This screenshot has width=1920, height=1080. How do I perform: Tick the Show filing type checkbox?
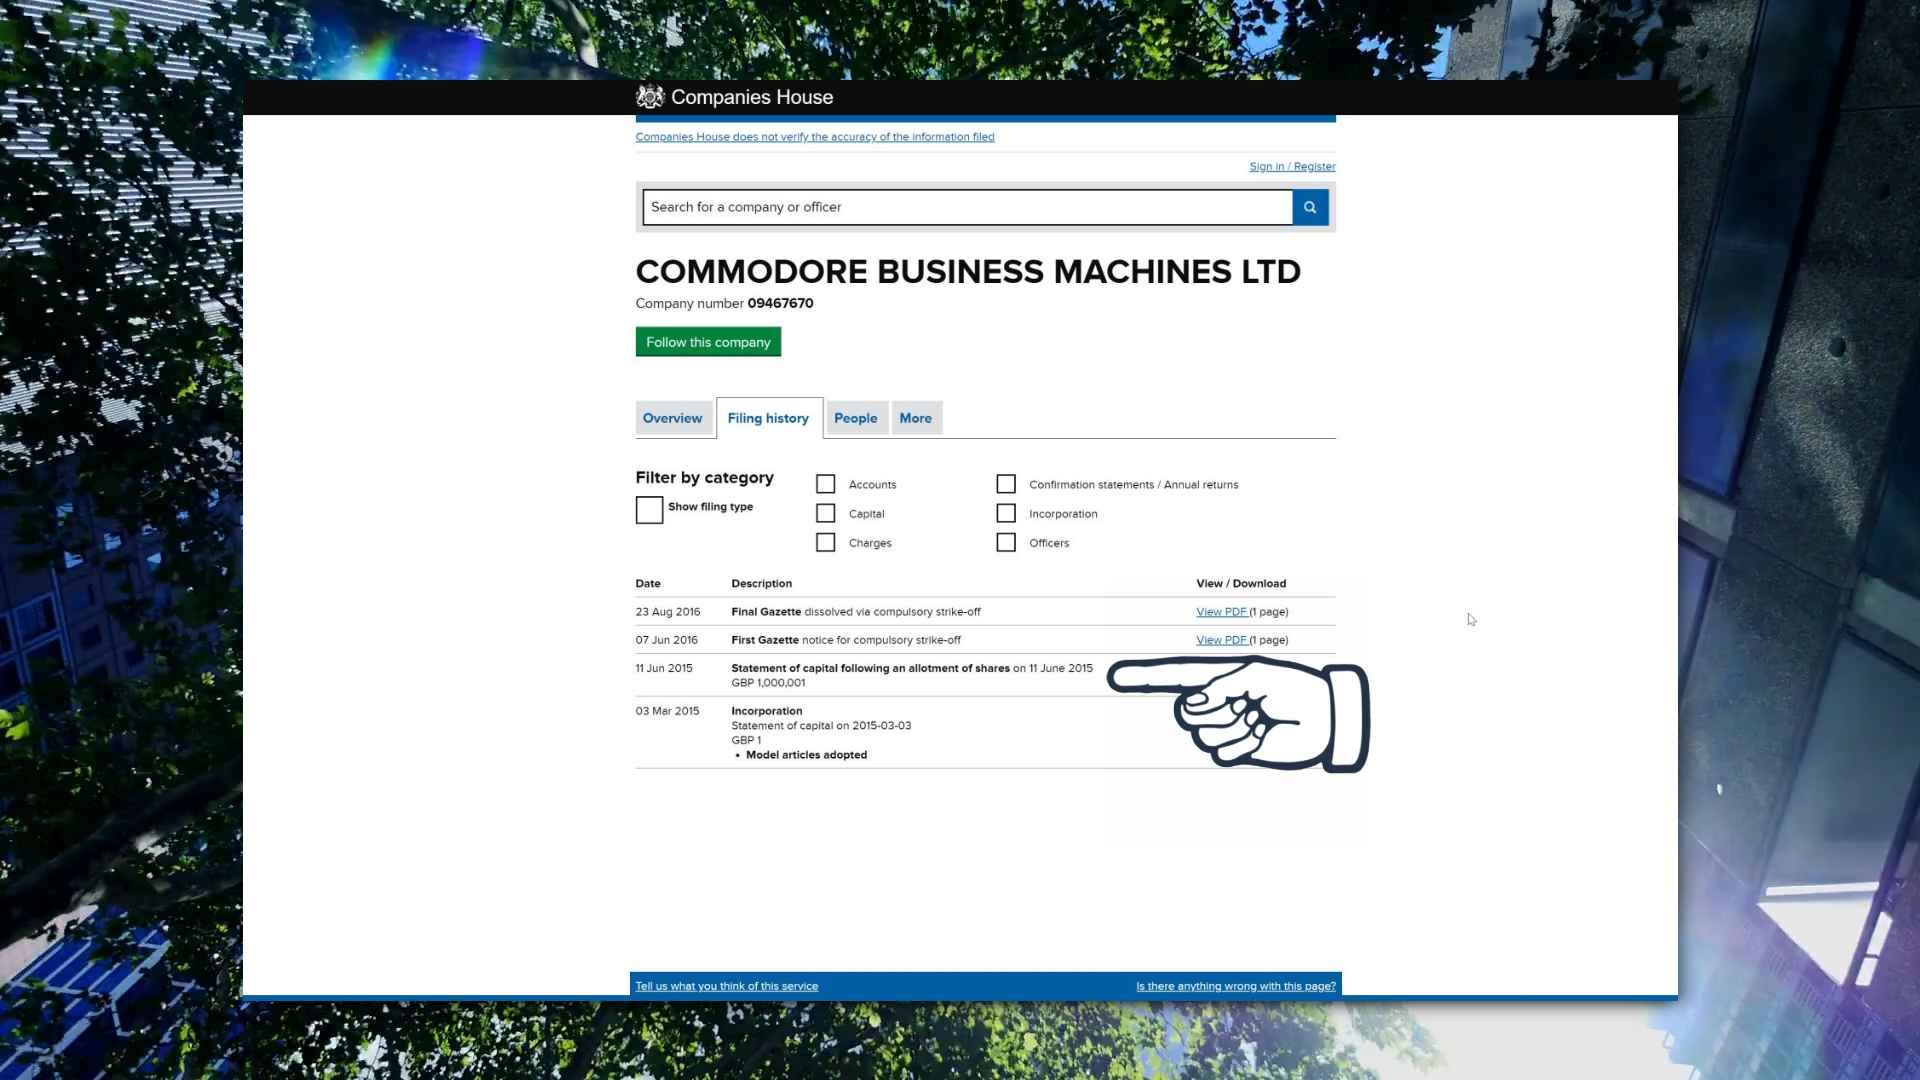[649, 510]
